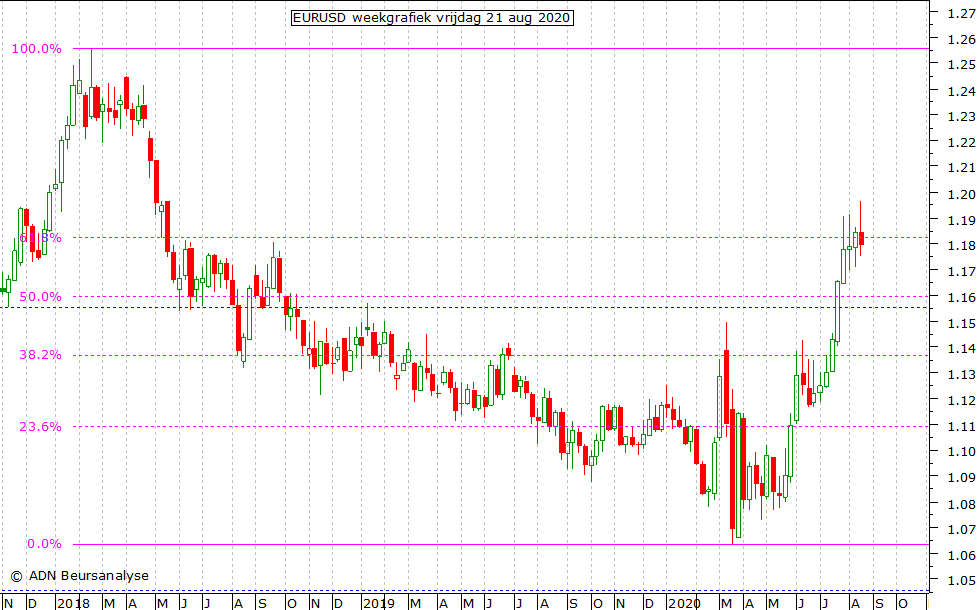The width and height of the screenshot is (980, 610).
Task: Click the chart title 'EURUSD weekgrafiek vrijdag 21 aug 2020'
Action: pos(432,18)
